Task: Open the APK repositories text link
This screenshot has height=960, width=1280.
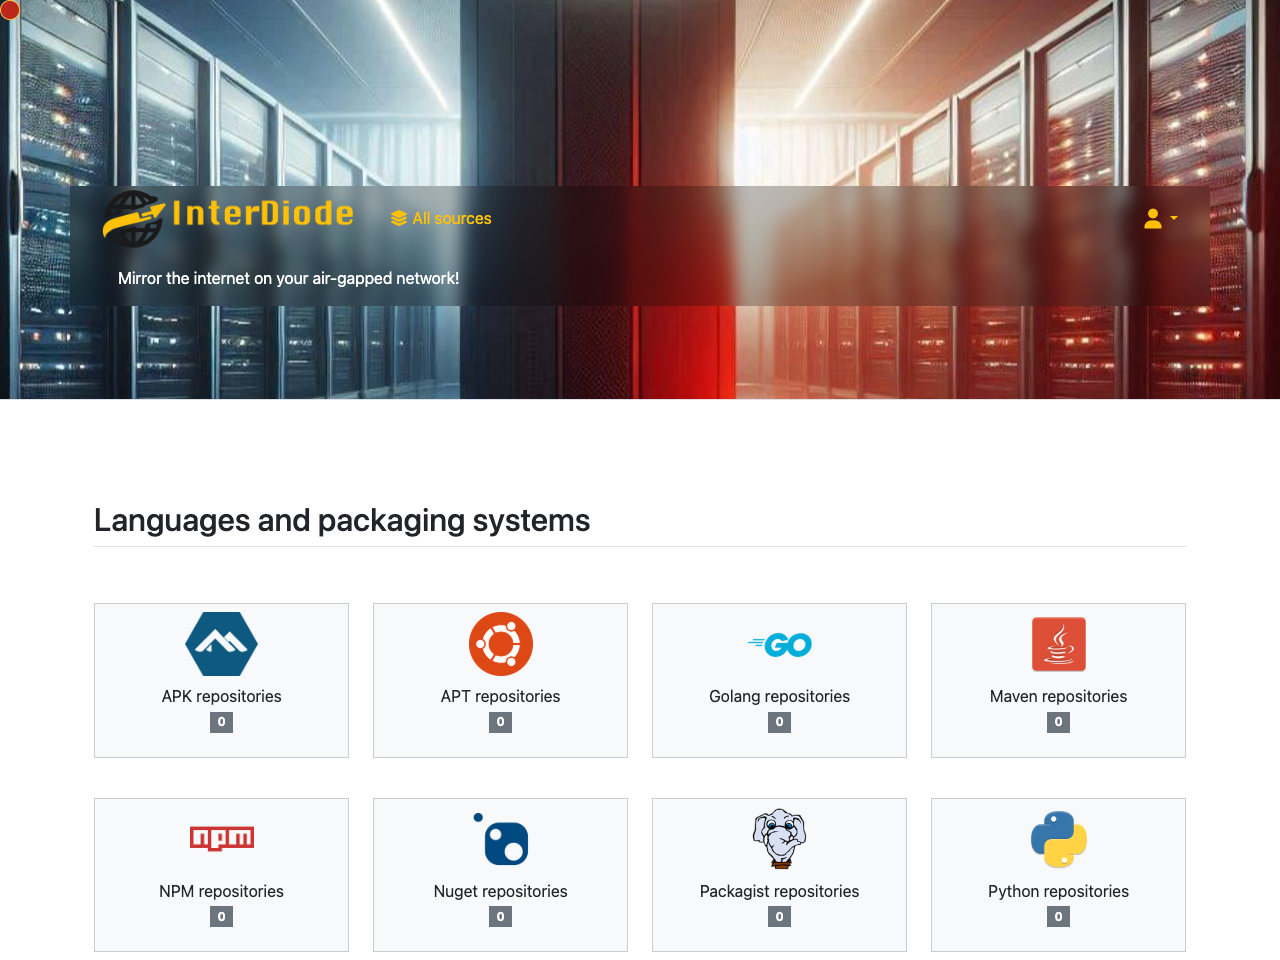Action: point(221,696)
